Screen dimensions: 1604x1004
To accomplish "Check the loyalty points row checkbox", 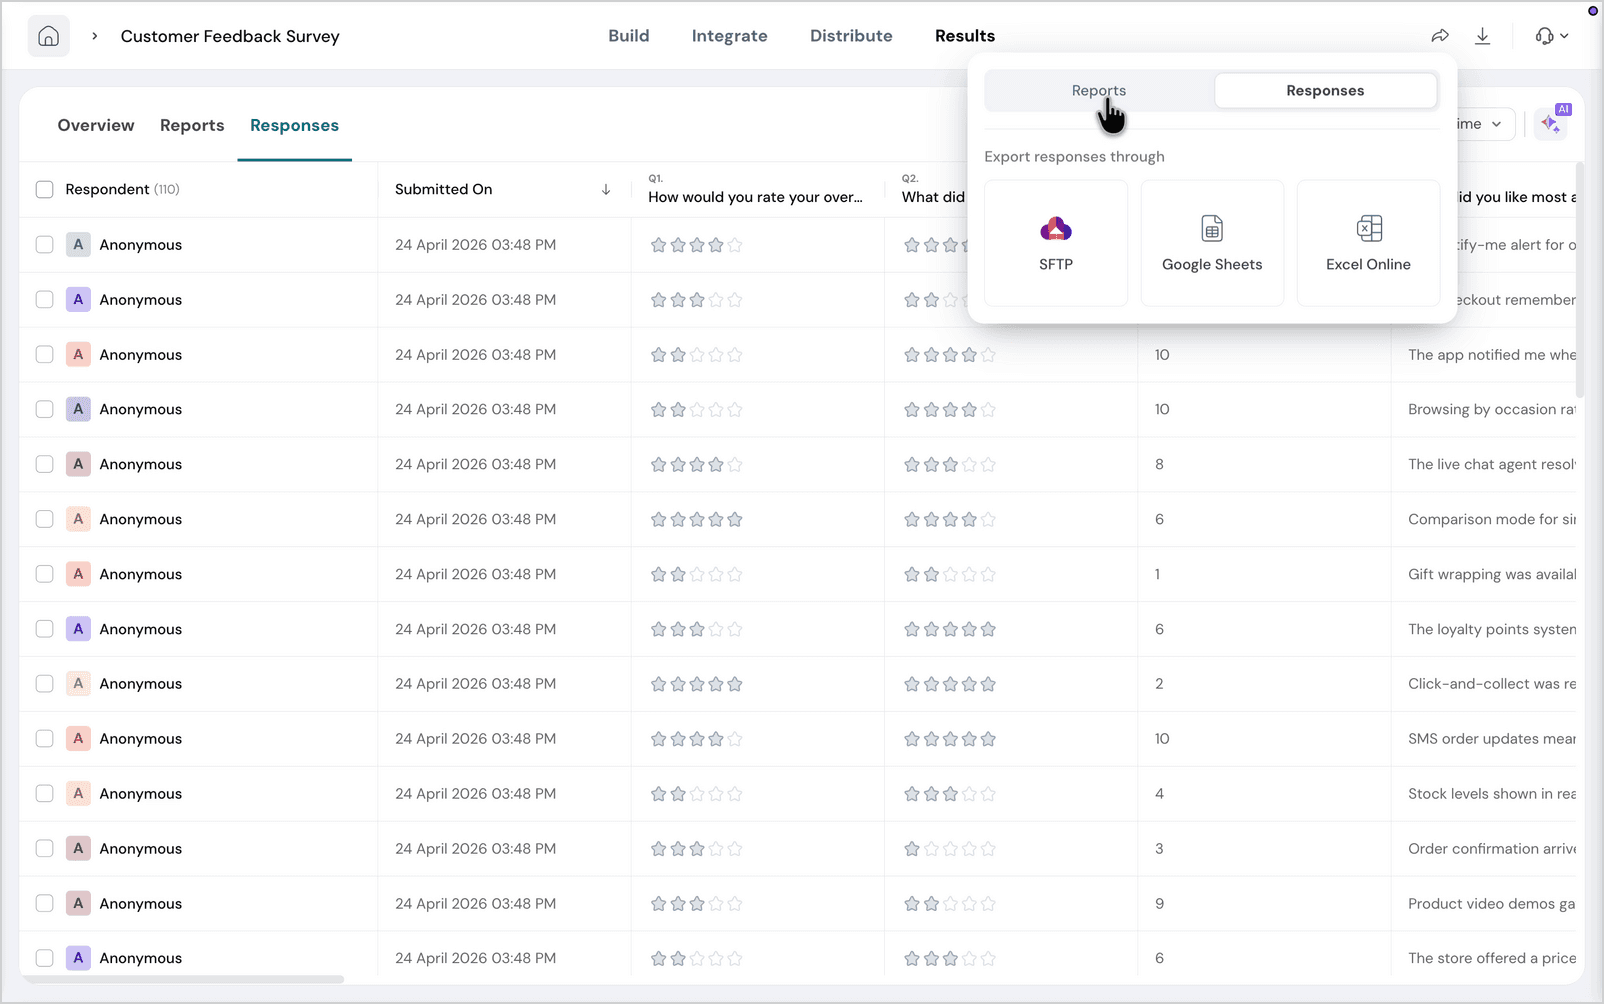I will 44,629.
